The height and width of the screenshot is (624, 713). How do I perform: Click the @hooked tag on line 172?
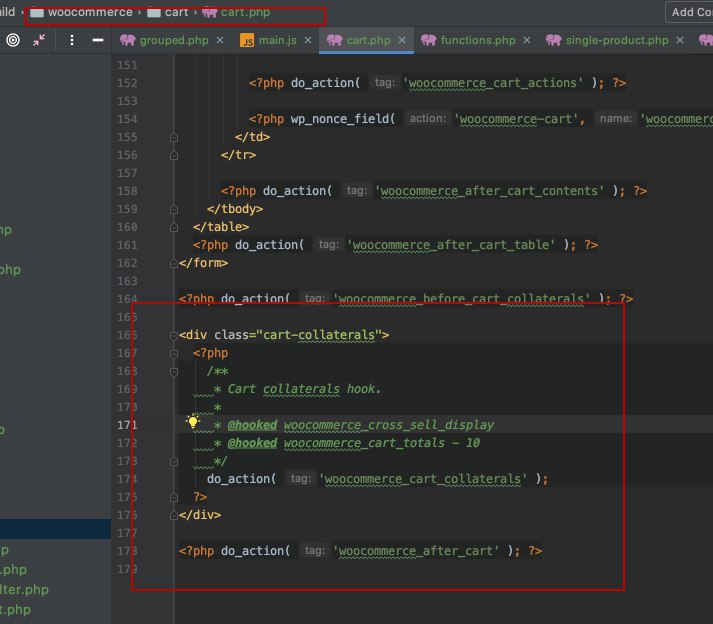(x=252, y=443)
